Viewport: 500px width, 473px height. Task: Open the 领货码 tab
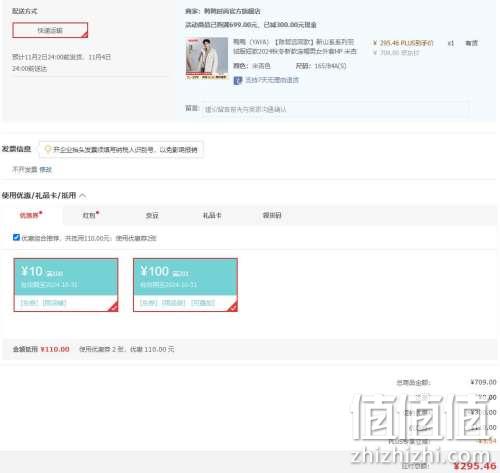tap(272, 215)
